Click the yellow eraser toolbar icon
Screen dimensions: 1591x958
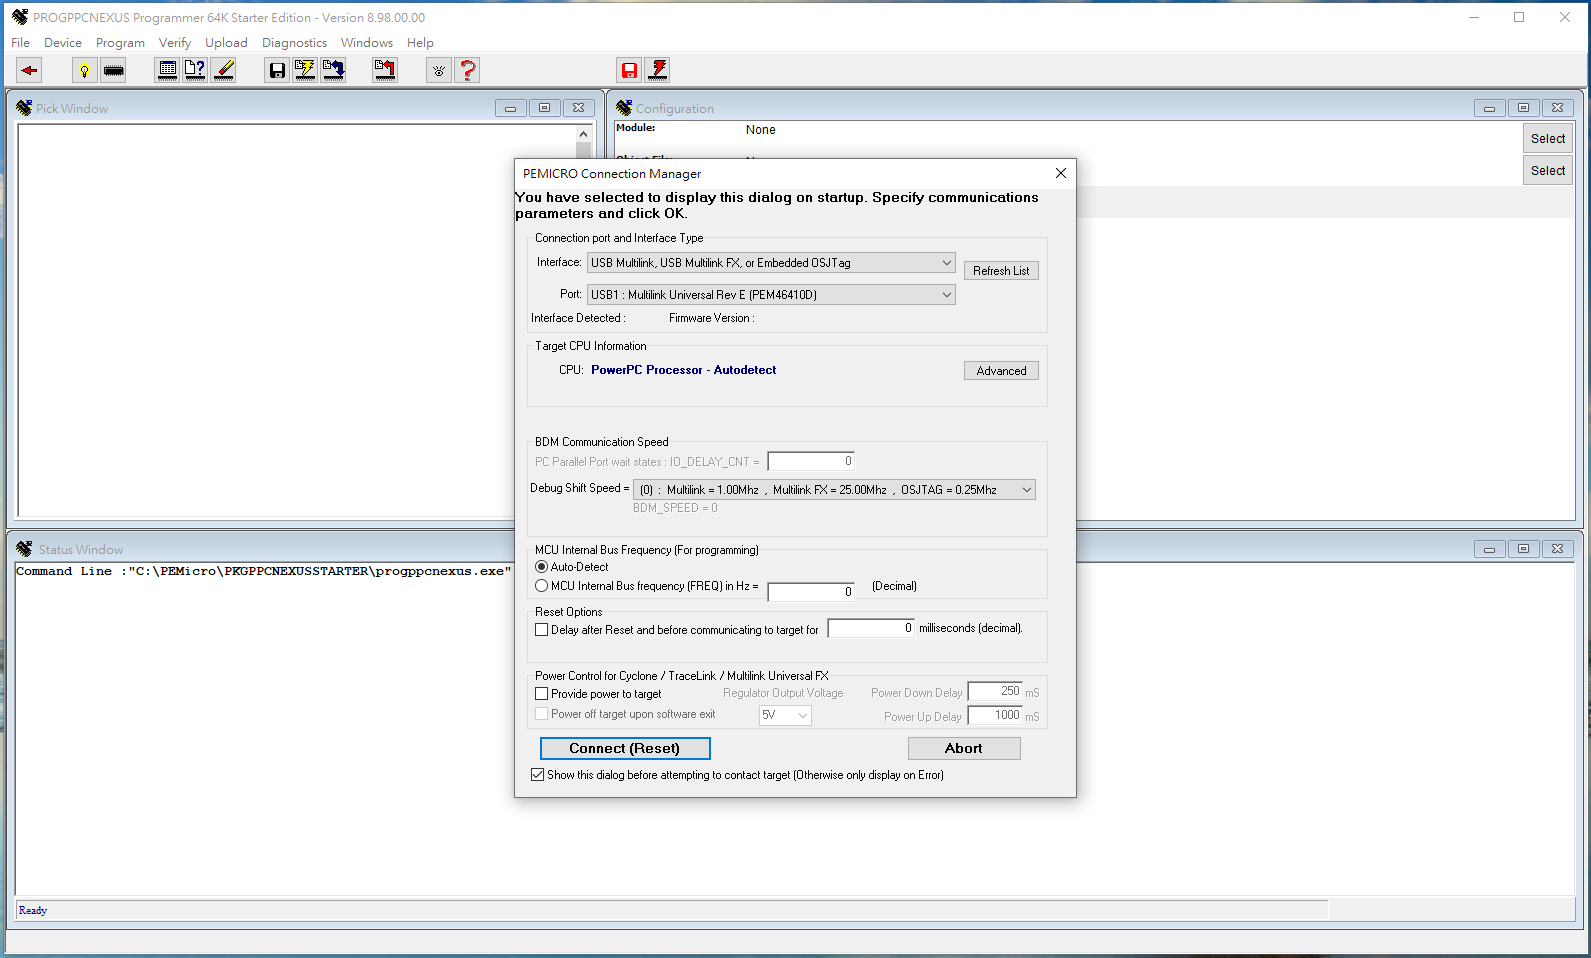224,70
